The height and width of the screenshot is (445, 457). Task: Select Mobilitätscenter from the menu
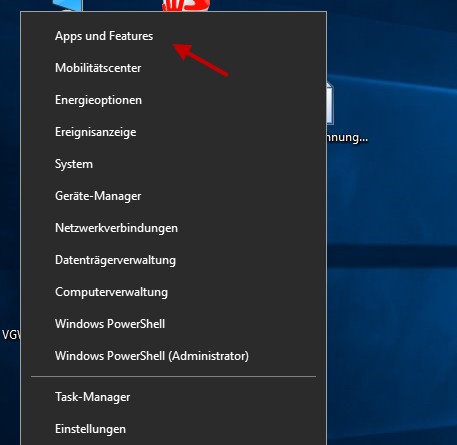pyautogui.click(x=173, y=68)
